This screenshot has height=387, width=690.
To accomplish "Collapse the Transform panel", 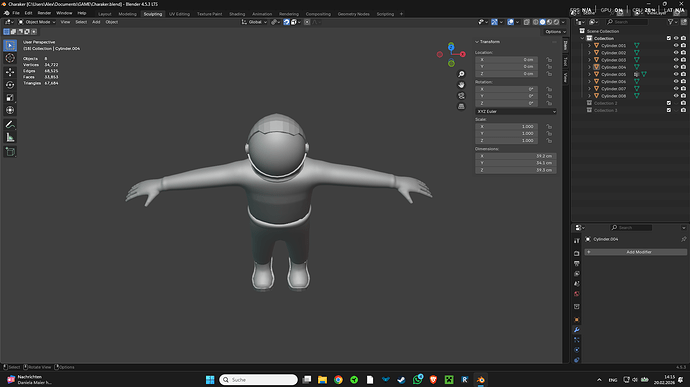I will (477, 42).
